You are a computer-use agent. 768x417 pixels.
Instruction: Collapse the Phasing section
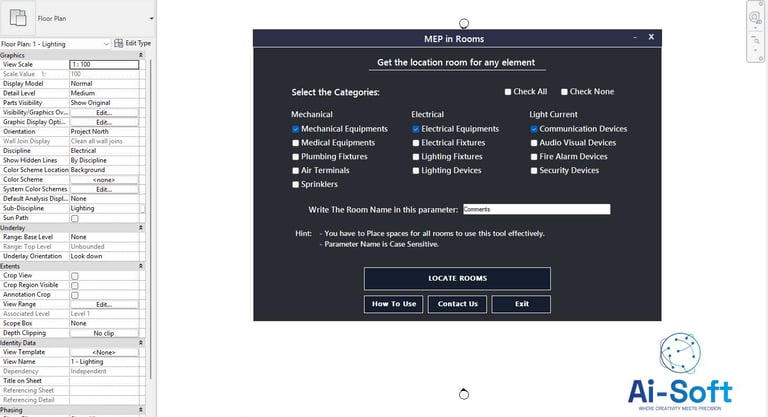[141, 410]
